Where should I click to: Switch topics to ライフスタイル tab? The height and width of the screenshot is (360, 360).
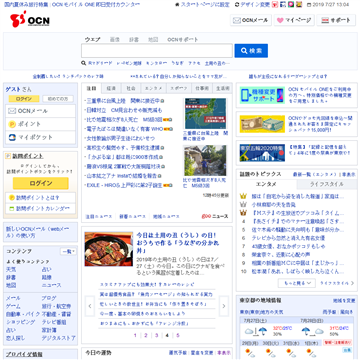327,184
